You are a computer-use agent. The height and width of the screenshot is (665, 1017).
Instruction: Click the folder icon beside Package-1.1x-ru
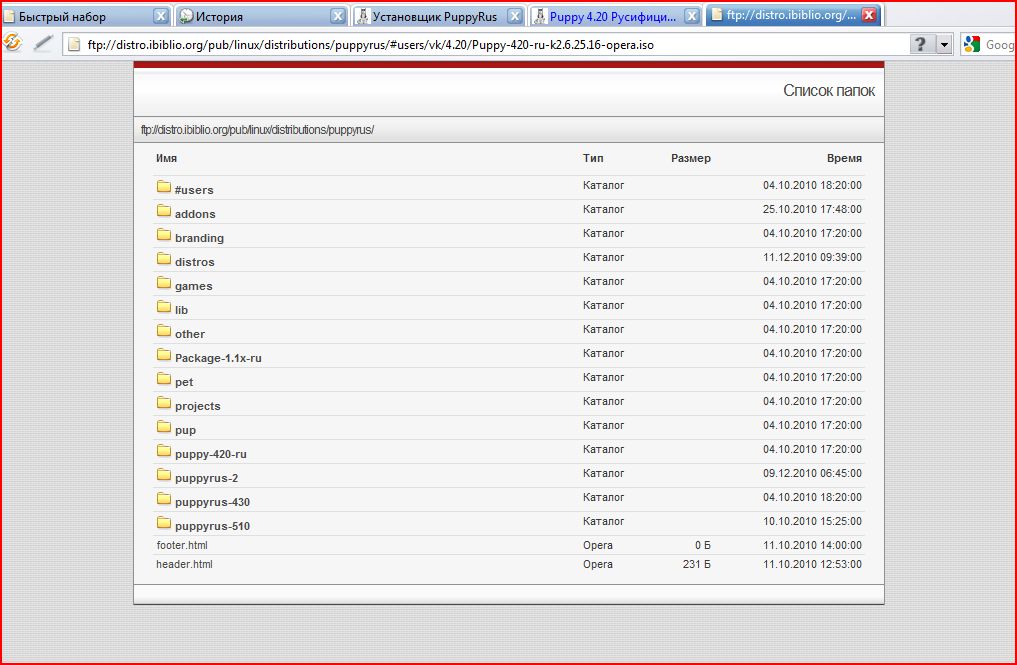coord(163,355)
